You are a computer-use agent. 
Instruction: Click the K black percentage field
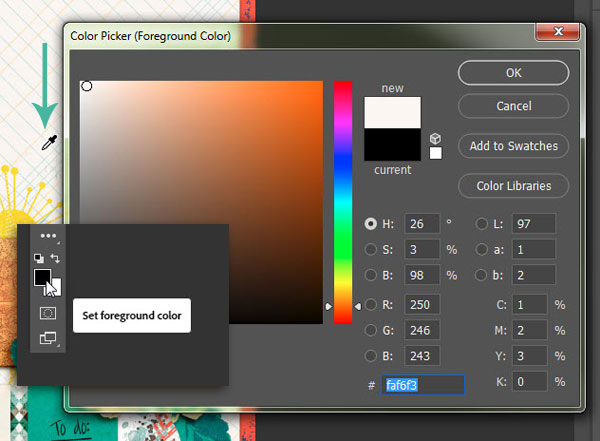click(530, 381)
